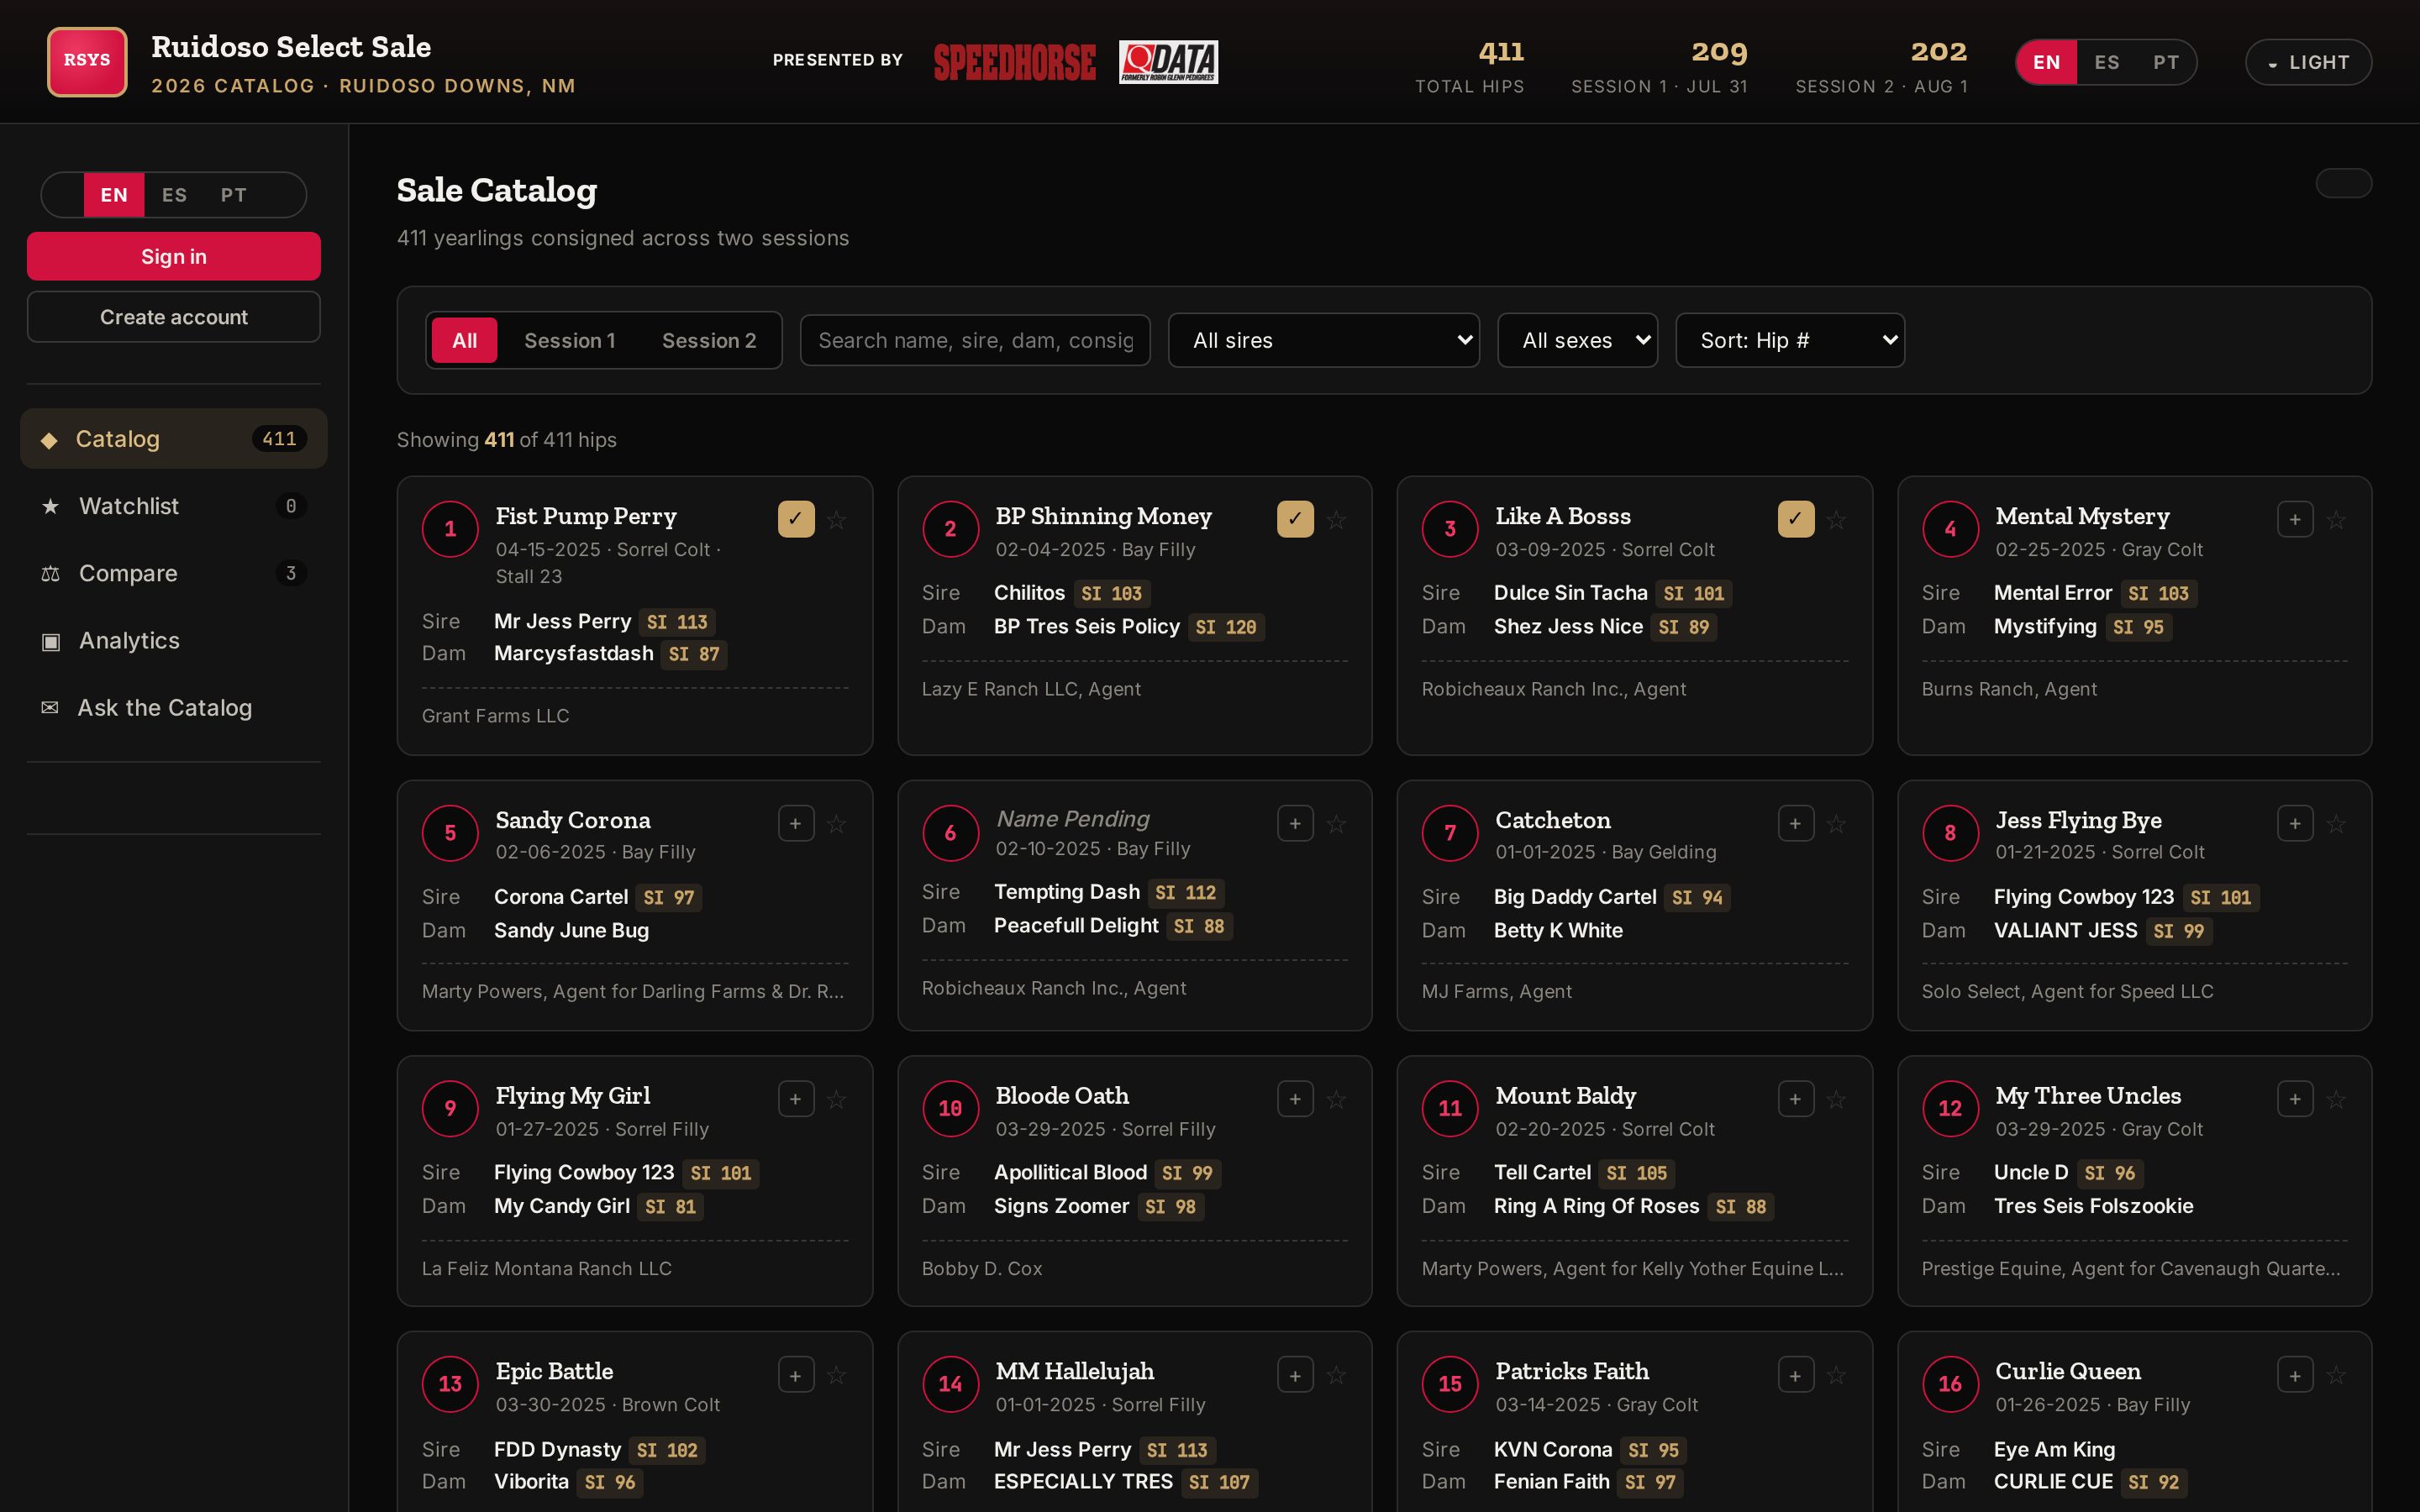Viewport: 2420px width, 1512px height.
Task: Click the Sign in button
Action: pyautogui.click(x=174, y=257)
